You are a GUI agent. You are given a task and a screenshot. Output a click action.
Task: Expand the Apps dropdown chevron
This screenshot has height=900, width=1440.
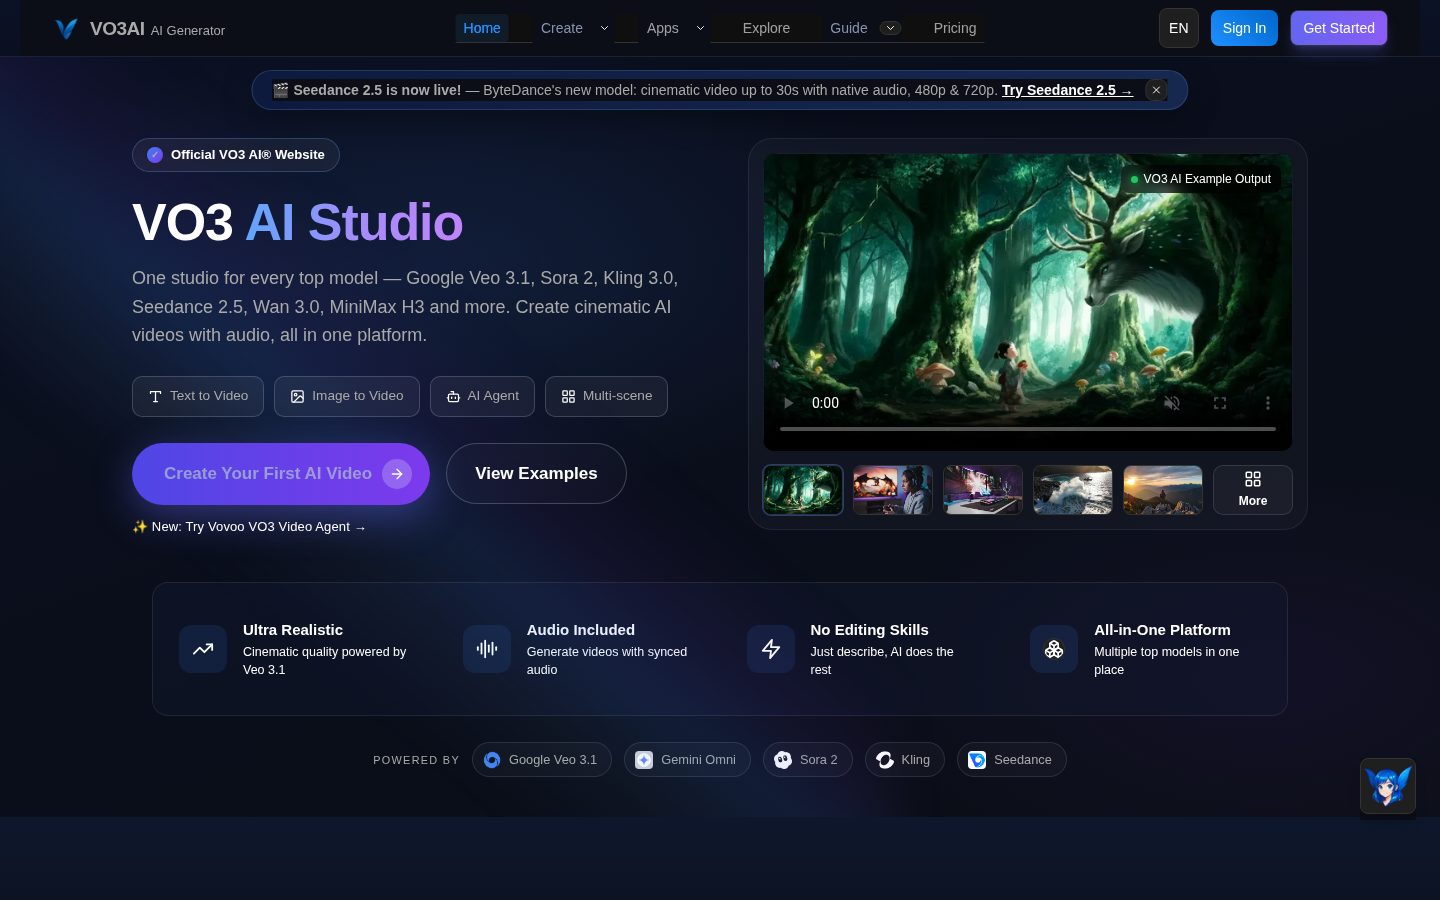point(700,28)
